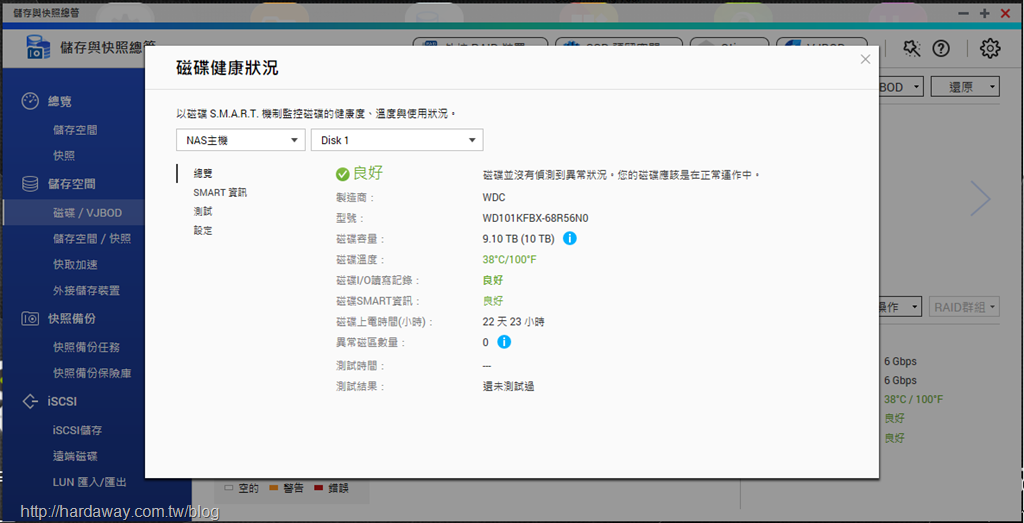
Task: Click the Storage & Snapshots app logo
Action: 39,48
